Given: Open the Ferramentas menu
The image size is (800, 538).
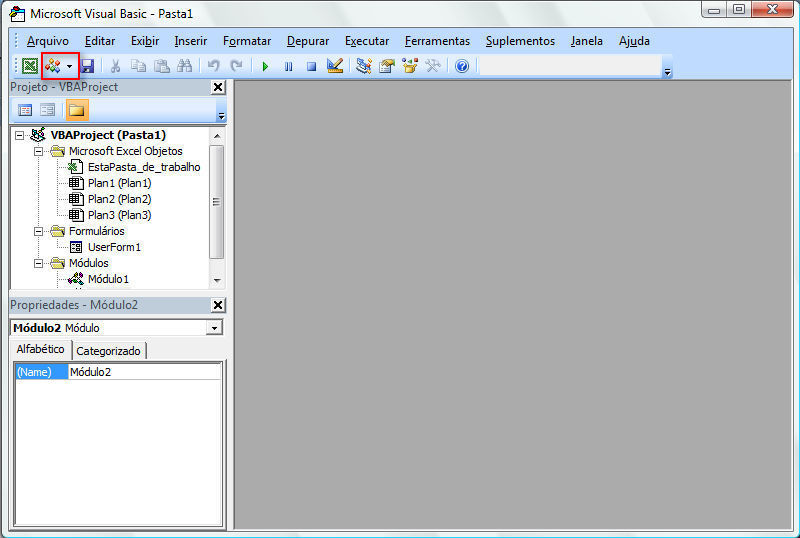Looking at the screenshot, I should click(437, 41).
